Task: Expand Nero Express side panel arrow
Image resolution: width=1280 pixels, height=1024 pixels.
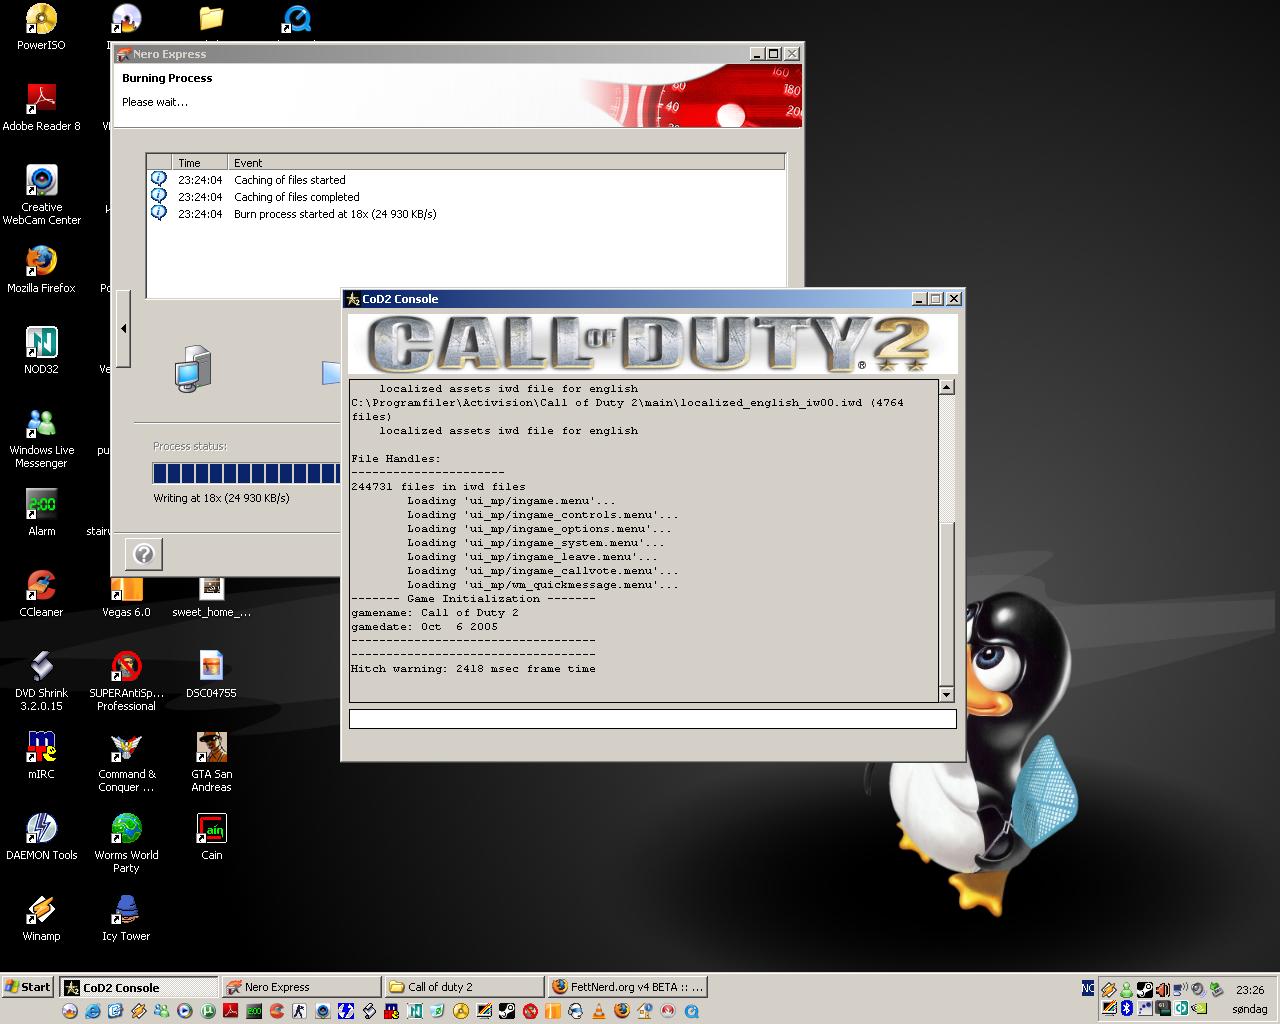Action: (x=123, y=328)
